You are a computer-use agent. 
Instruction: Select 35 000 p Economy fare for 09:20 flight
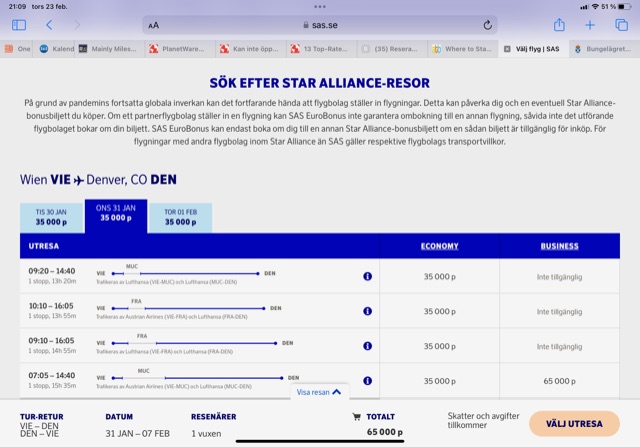tap(439, 276)
